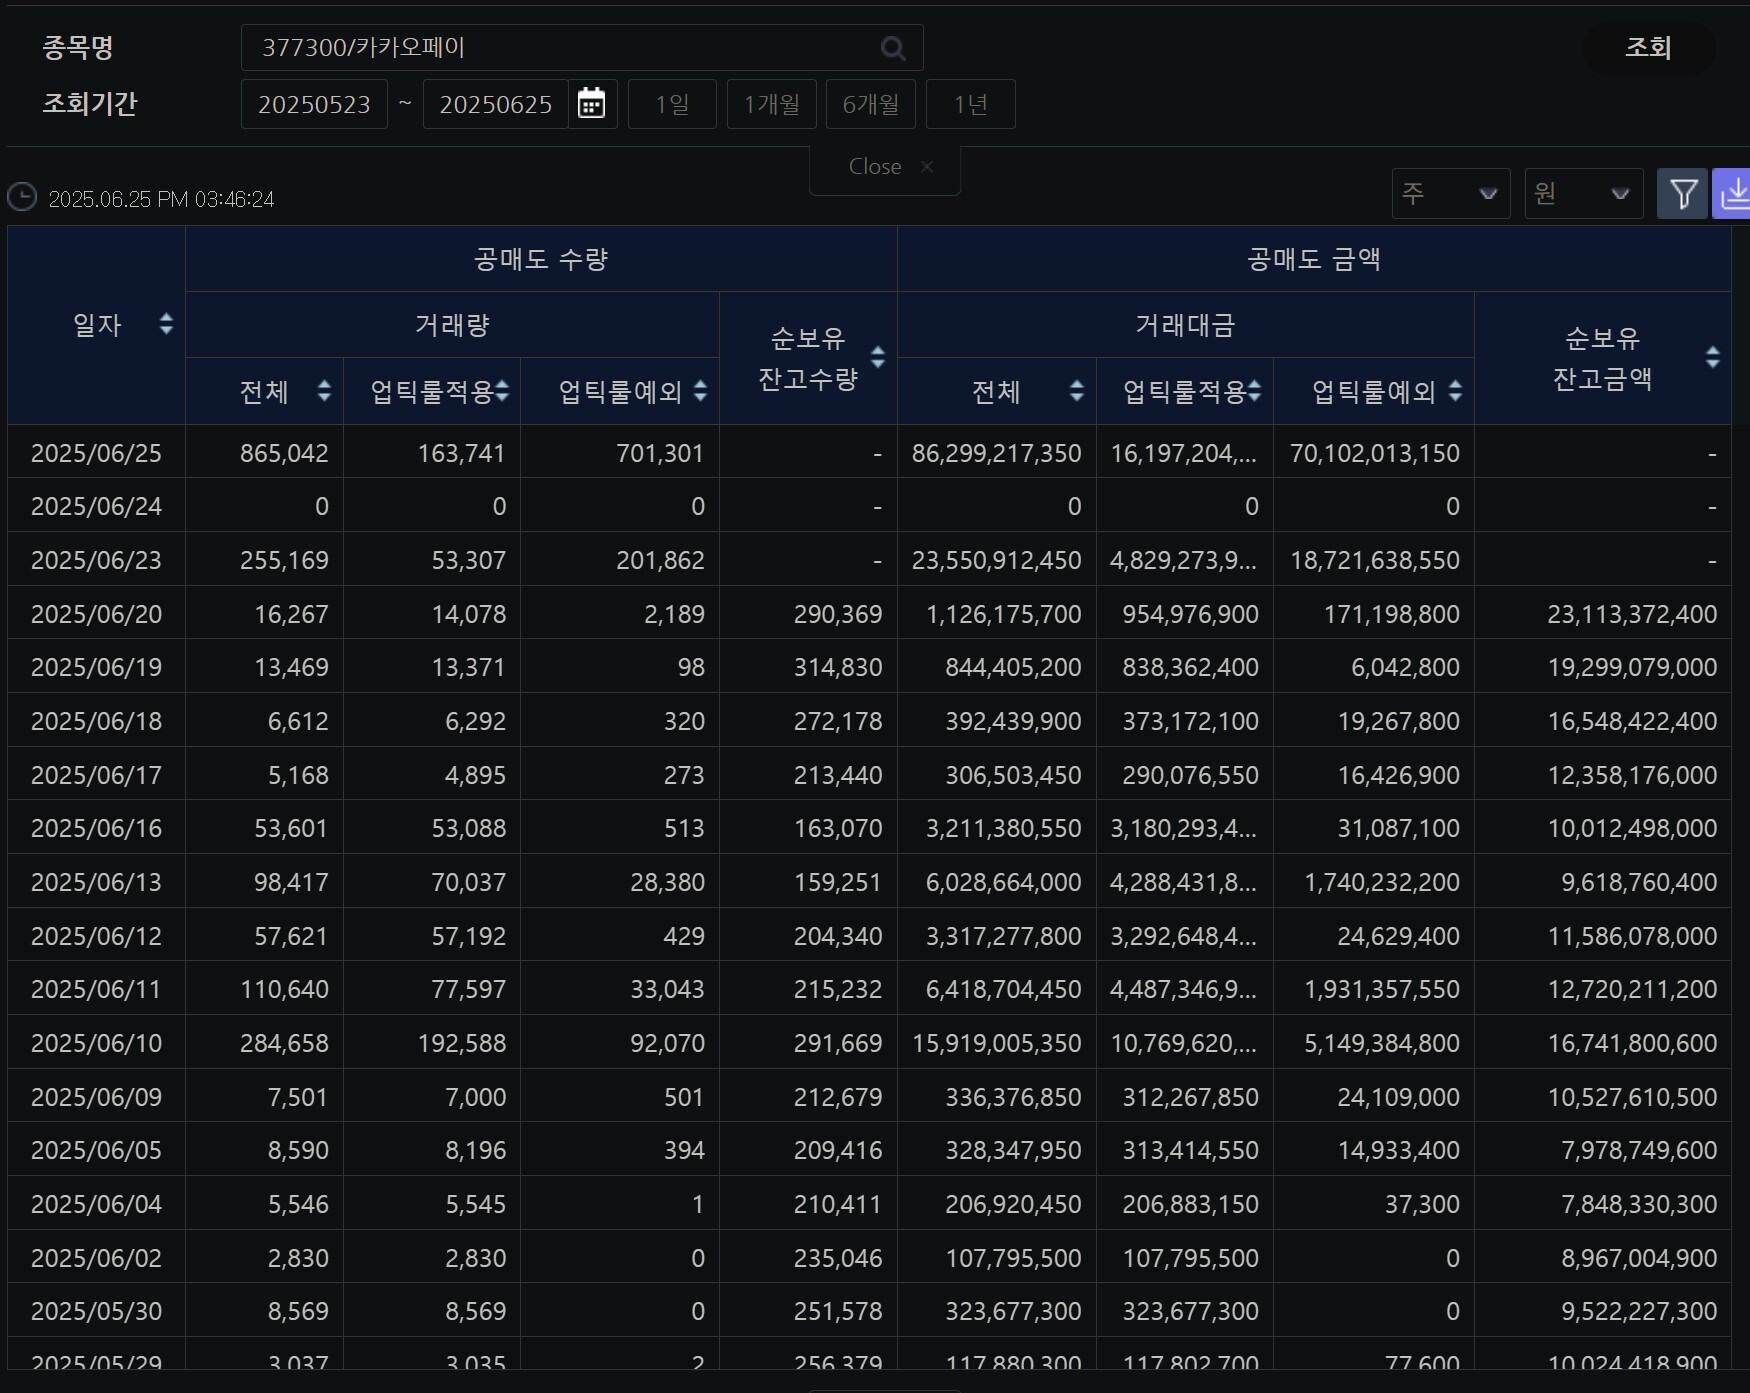
Task: Click the search magnifier icon in stock name field
Action: (893, 48)
